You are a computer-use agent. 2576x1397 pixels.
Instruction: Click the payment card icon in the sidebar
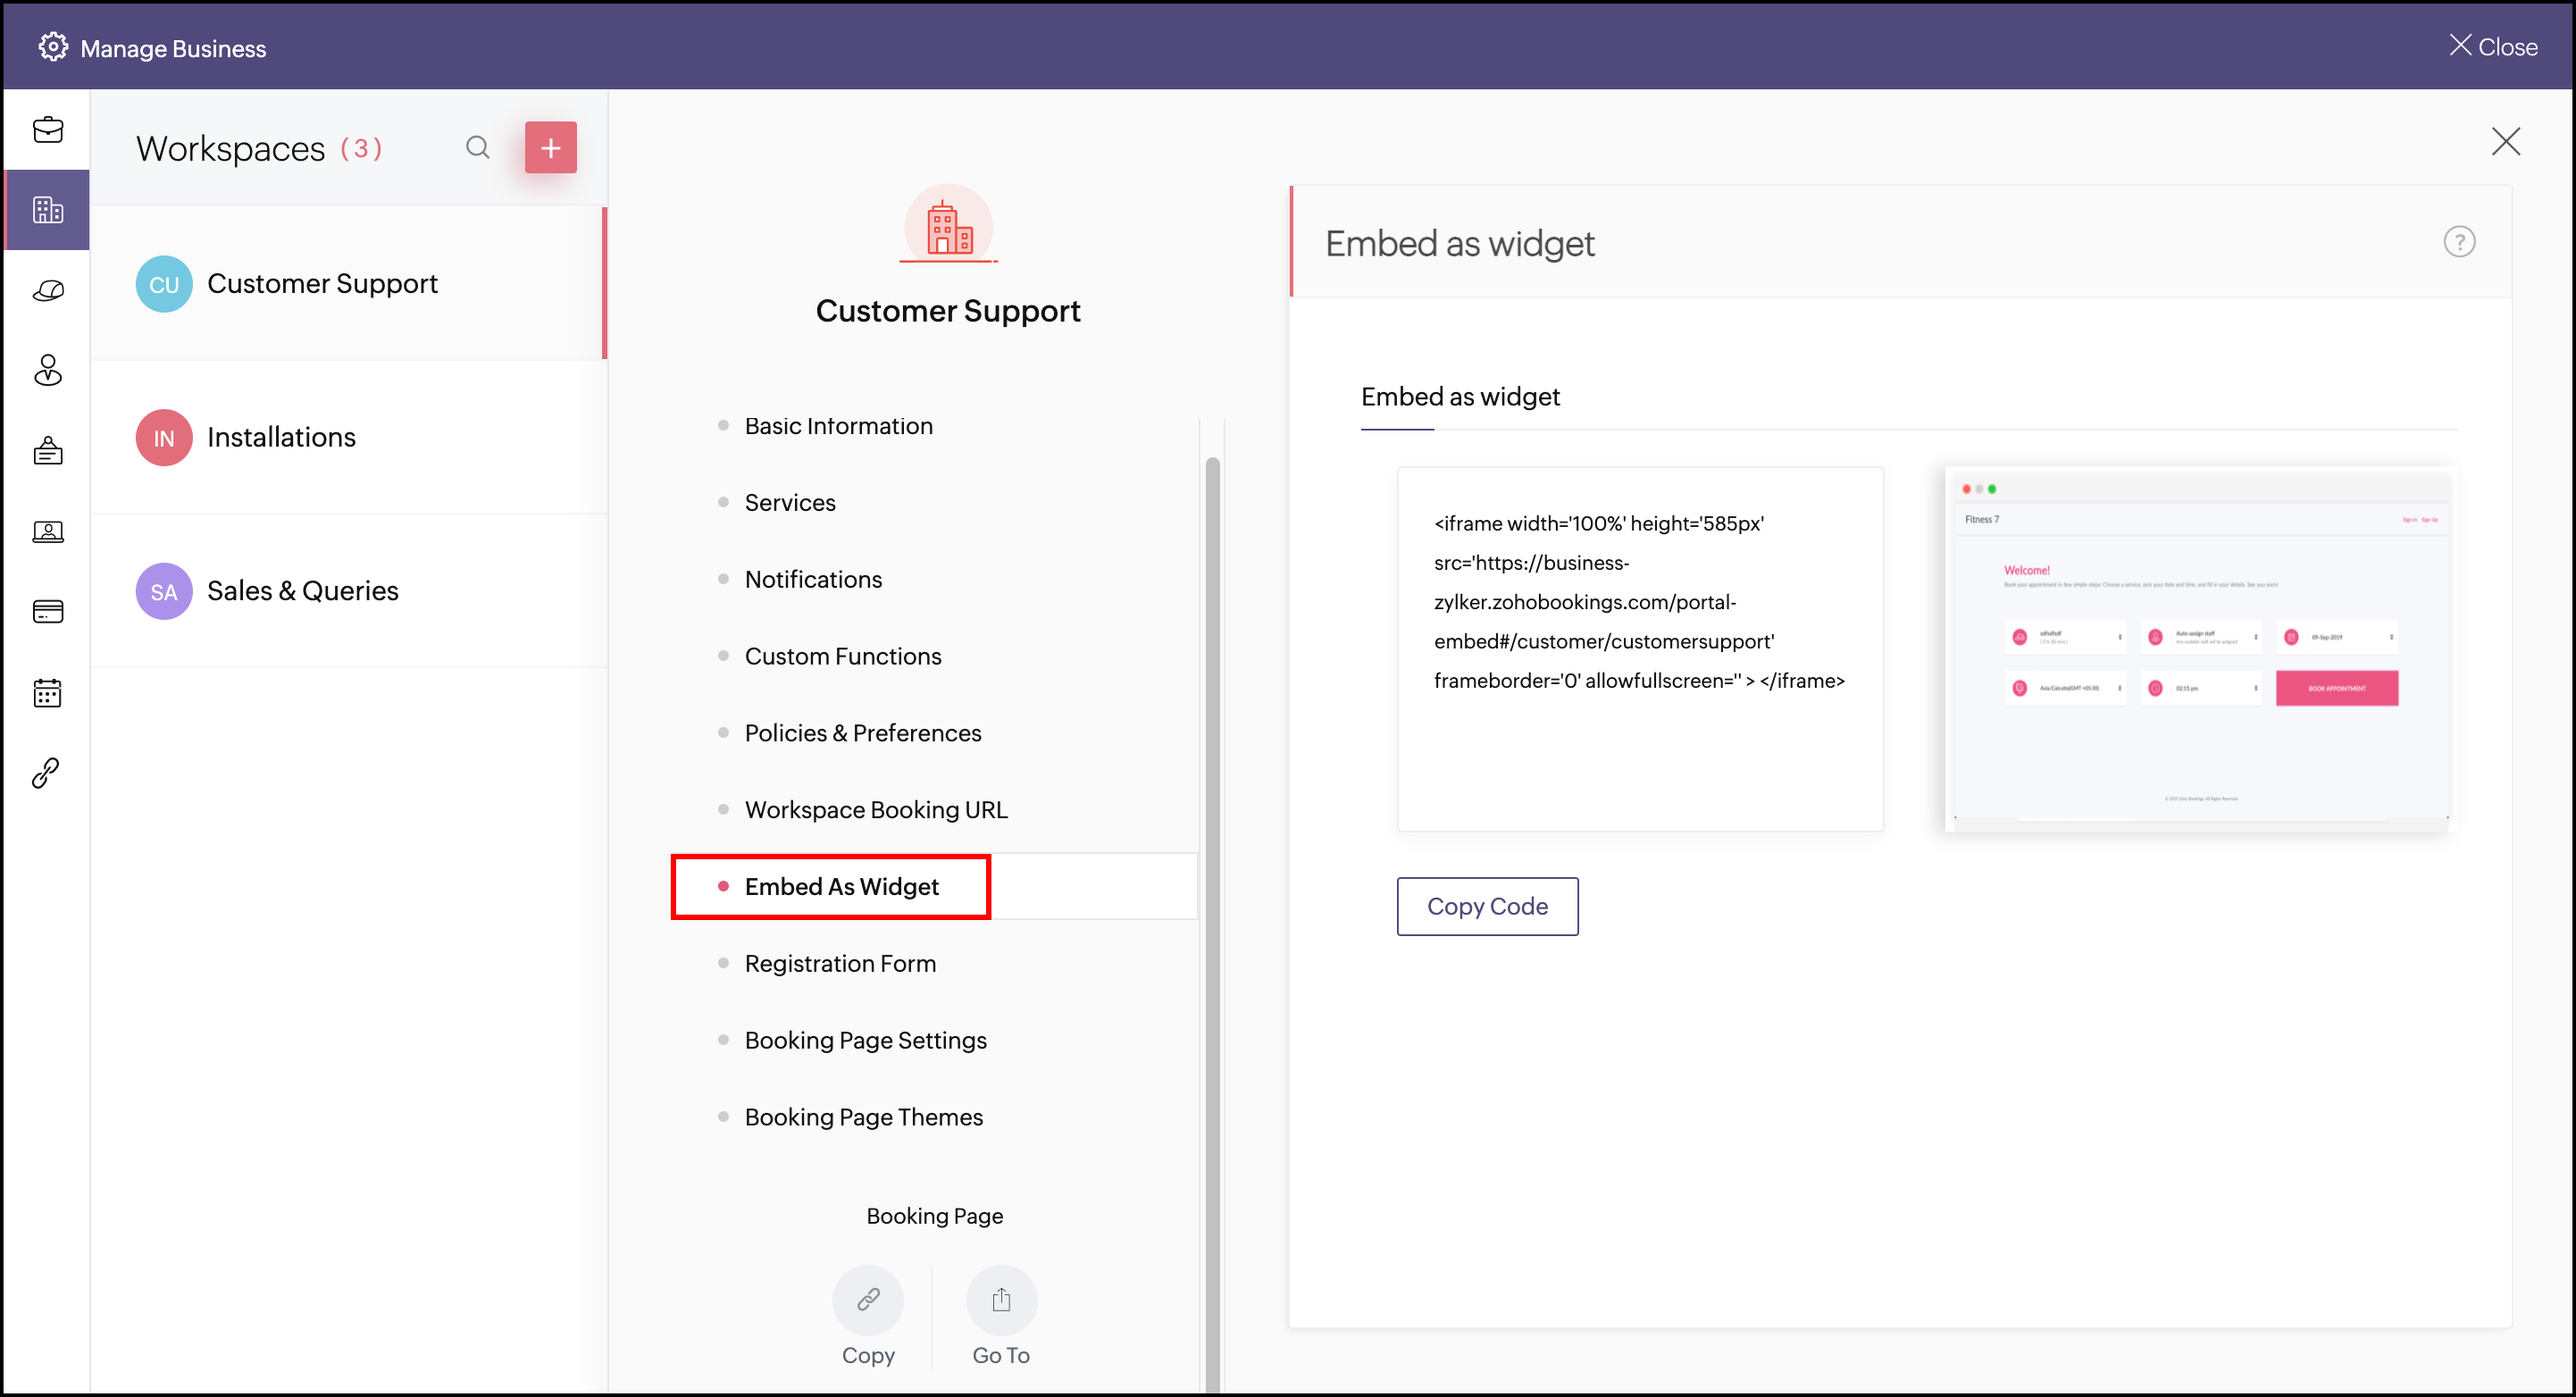point(48,611)
